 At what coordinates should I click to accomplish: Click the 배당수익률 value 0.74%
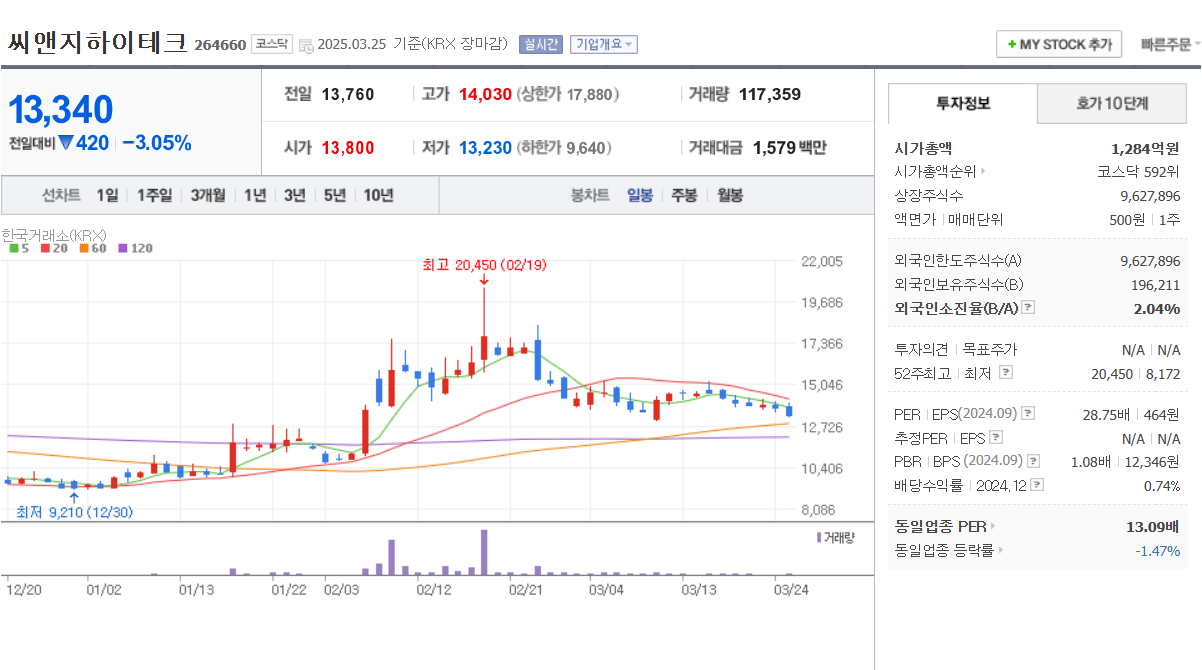pyautogui.click(x=1162, y=485)
